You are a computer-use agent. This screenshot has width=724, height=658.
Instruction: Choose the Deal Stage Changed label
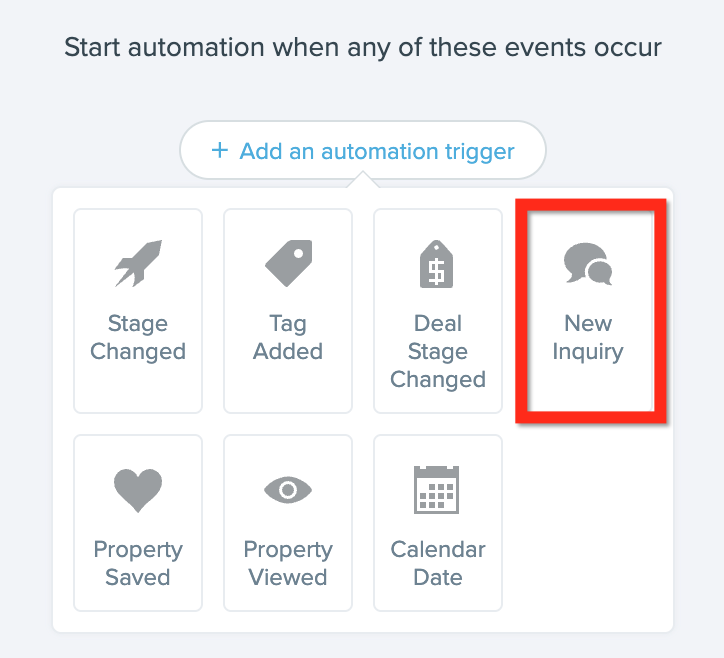tap(438, 351)
